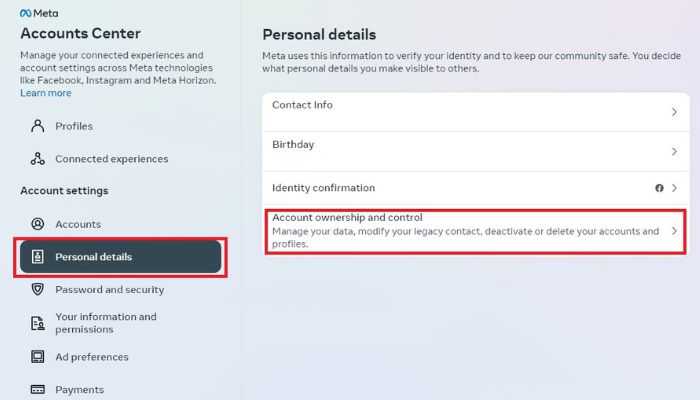Click the Accounts circle icon
The width and height of the screenshot is (700, 400).
38,224
